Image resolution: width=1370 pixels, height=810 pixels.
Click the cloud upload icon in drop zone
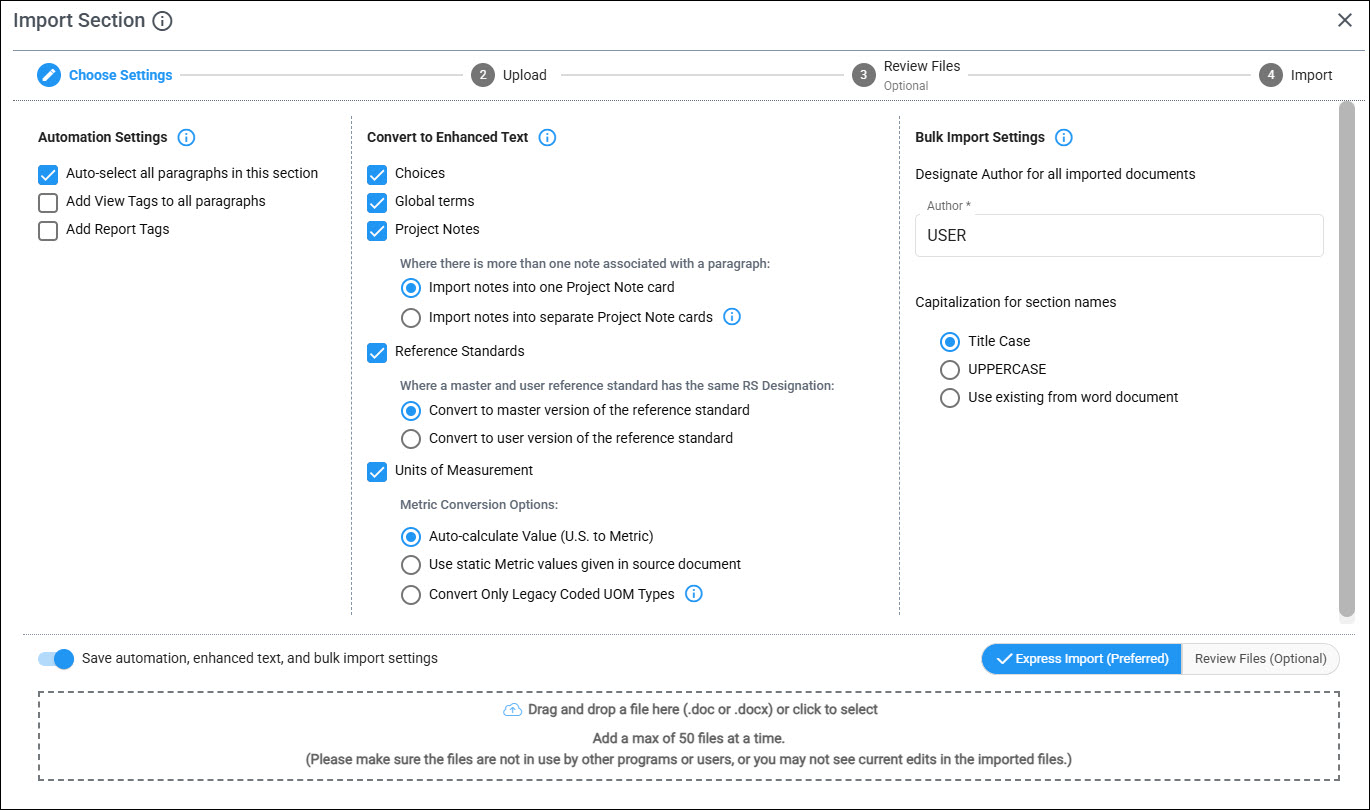pyautogui.click(x=512, y=710)
